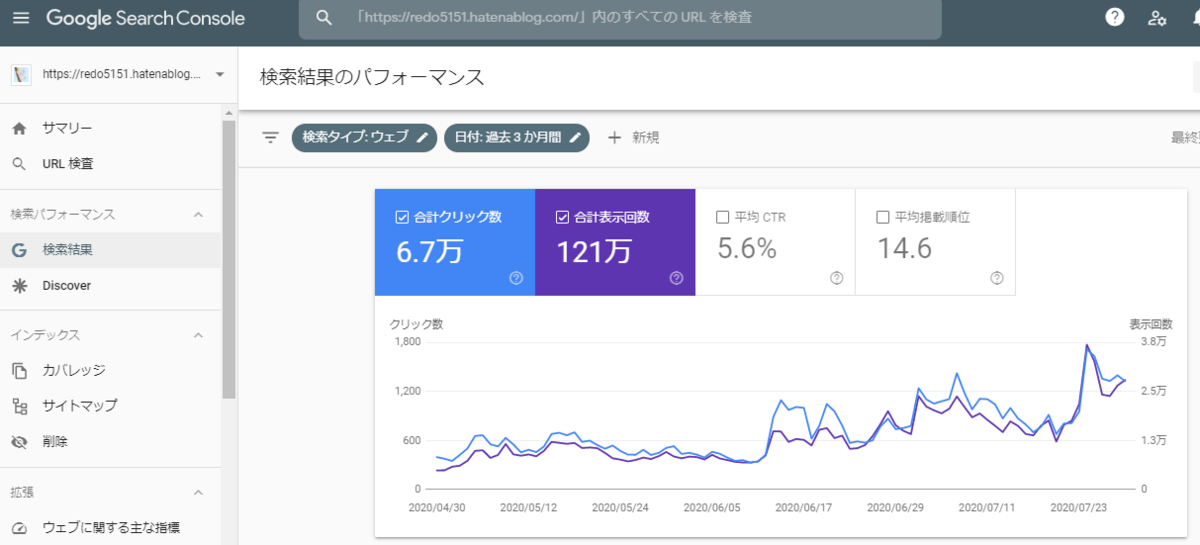The image size is (1200, 545).
Task: Collapse the 拡張 section
Action: [198, 492]
